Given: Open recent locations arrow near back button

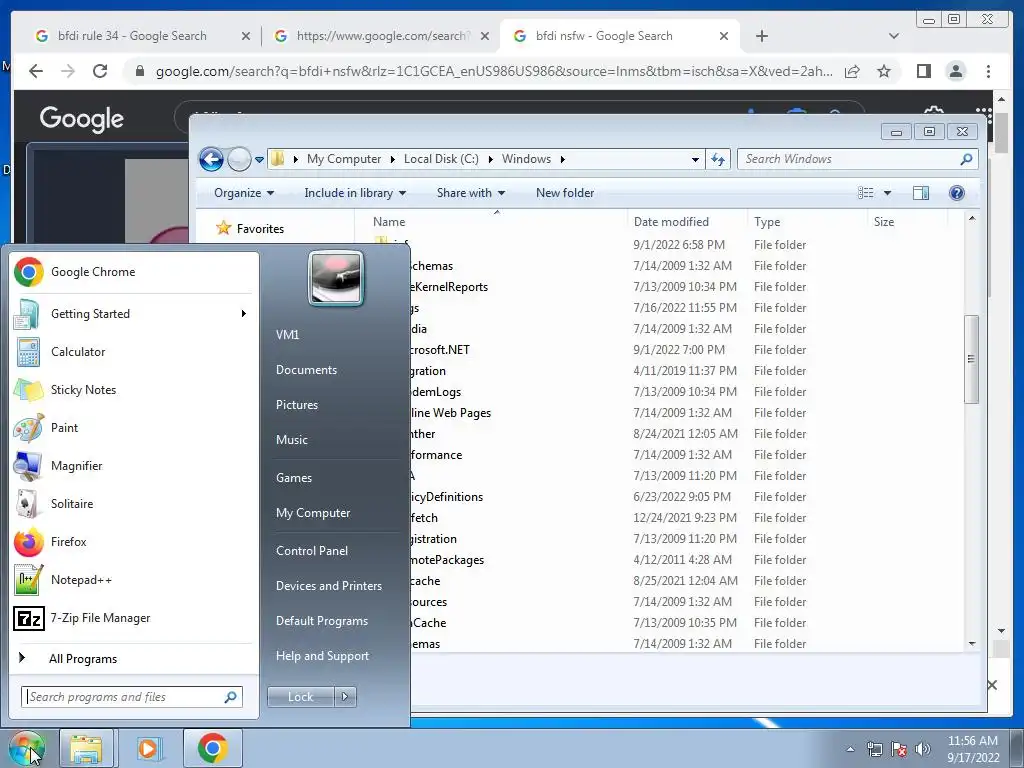Looking at the screenshot, I should [259, 159].
